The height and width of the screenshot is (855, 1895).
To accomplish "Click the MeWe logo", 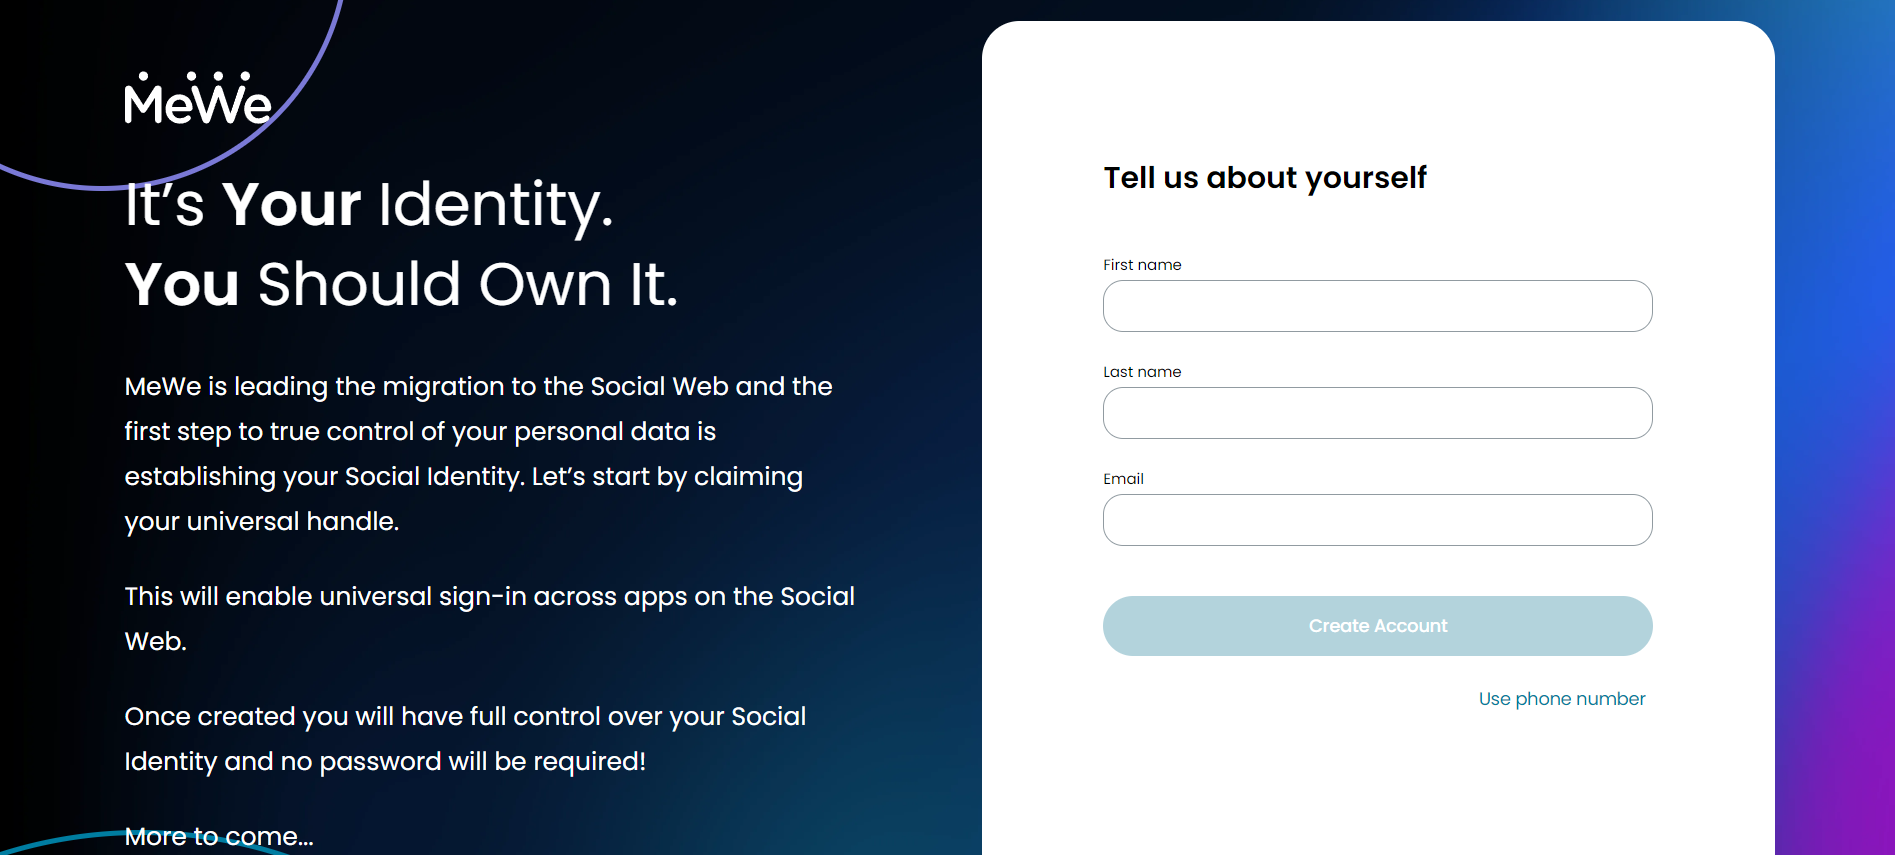I will [198, 98].
